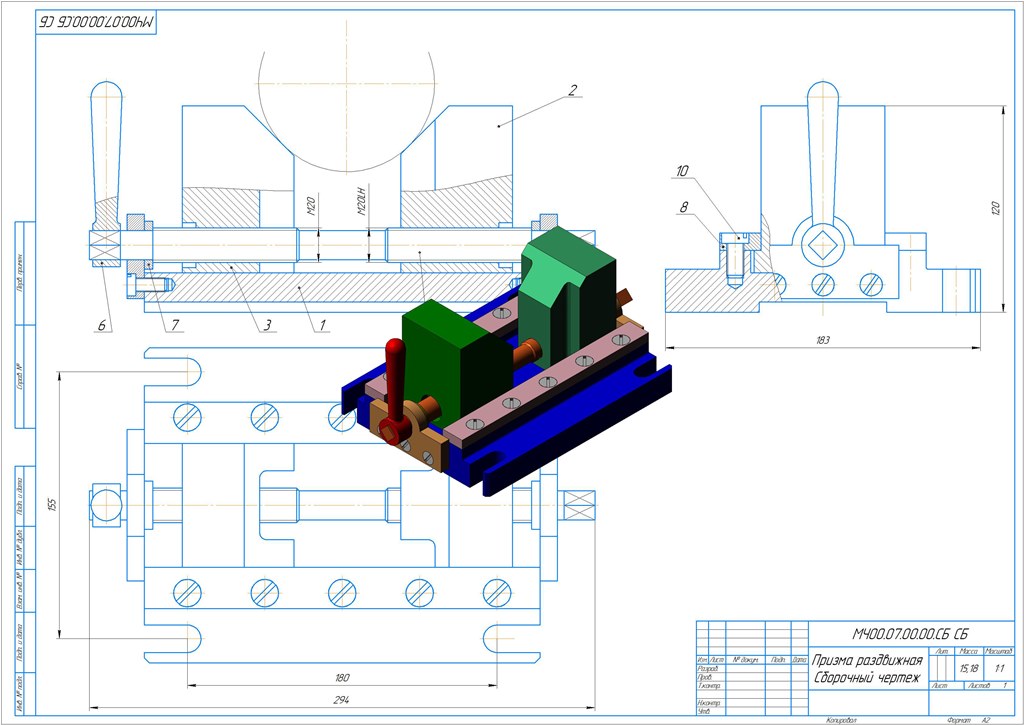
Task: Click part callout number 7
Action: click(175, 325)
